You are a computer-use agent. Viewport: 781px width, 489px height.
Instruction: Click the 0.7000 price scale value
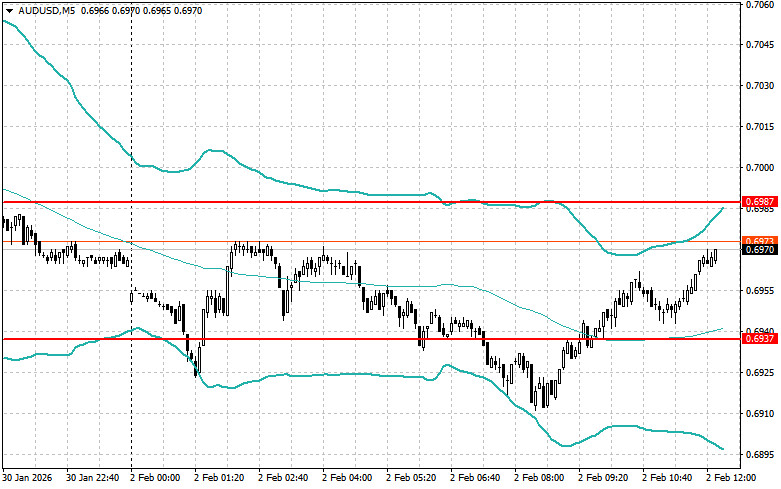coord(760,168)
